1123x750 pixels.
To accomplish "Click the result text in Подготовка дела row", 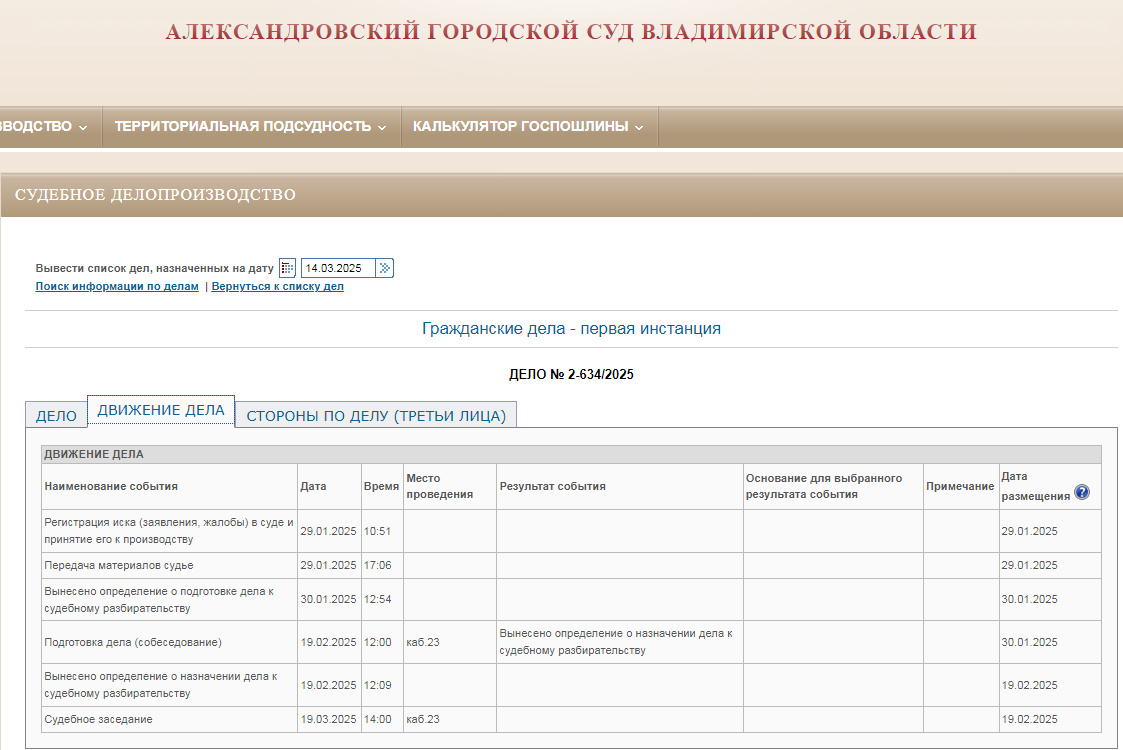I will (x=616, y=642).
